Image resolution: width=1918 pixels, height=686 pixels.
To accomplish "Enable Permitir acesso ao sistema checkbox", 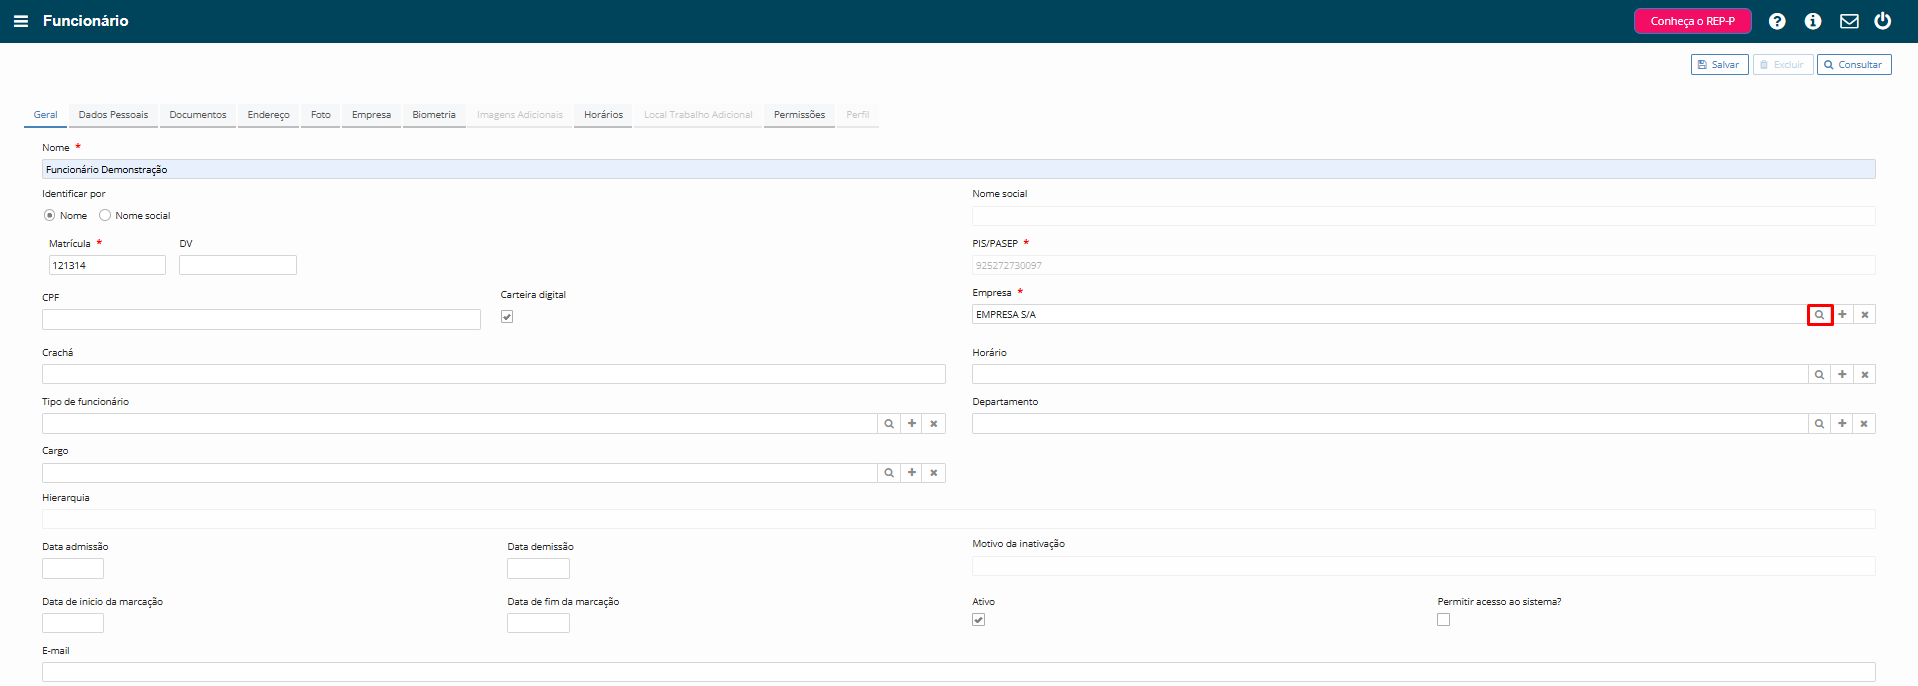I will click(1444, 620).
